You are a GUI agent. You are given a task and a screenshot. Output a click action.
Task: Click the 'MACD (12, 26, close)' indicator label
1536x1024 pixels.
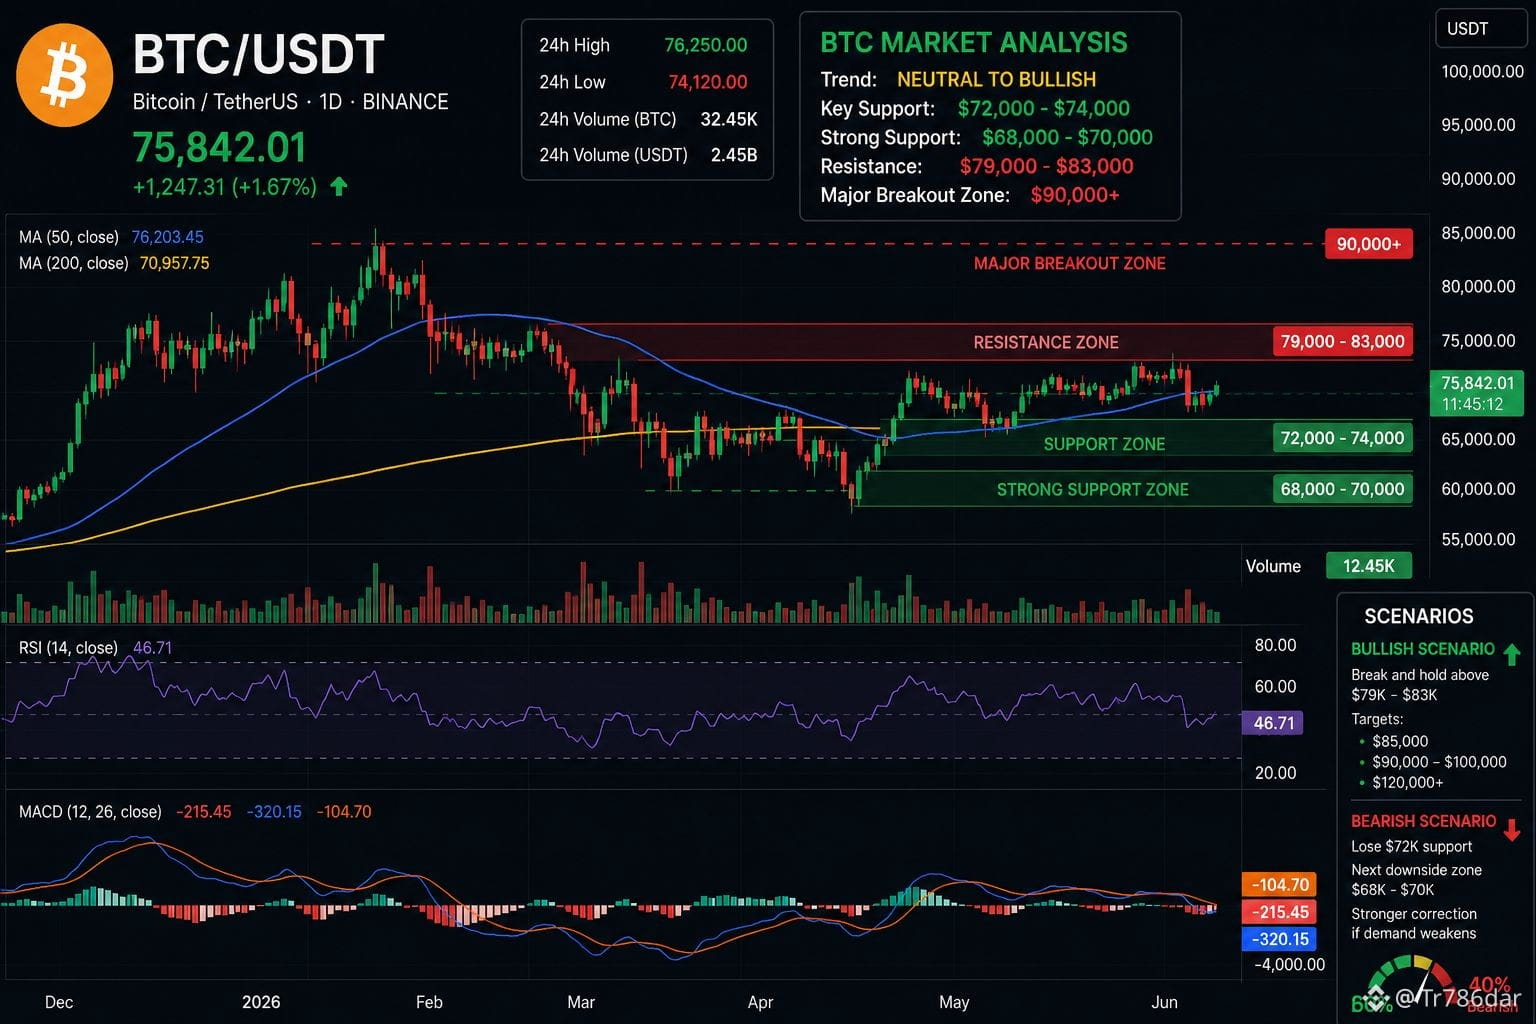[90, 812]
